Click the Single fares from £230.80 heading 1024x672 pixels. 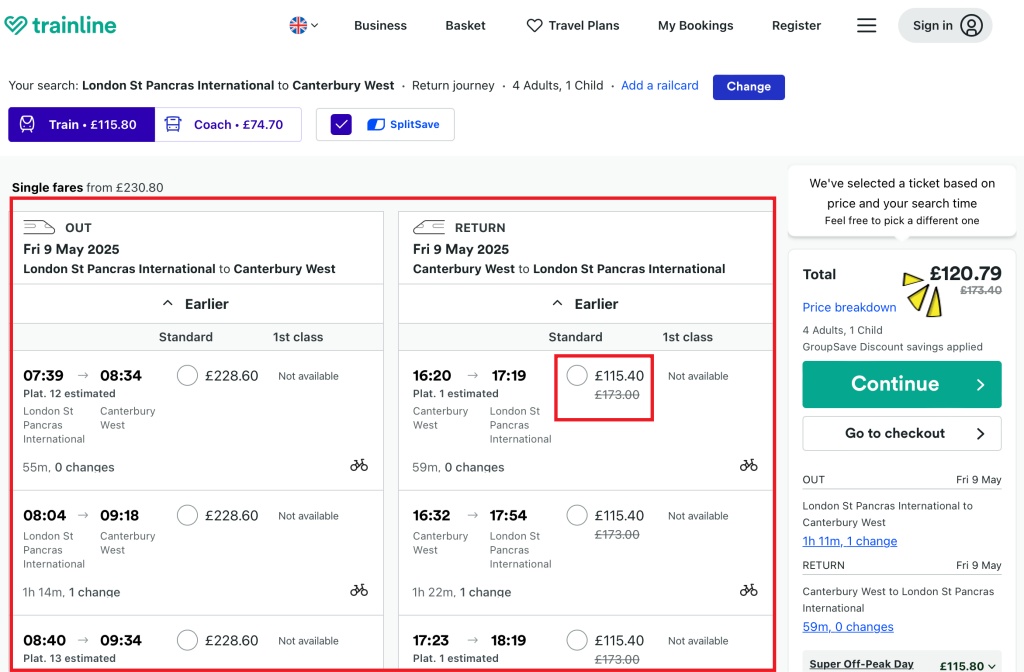88,187
